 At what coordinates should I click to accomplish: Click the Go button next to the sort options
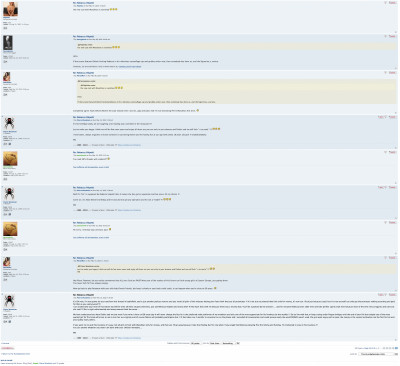pos(238,343)
